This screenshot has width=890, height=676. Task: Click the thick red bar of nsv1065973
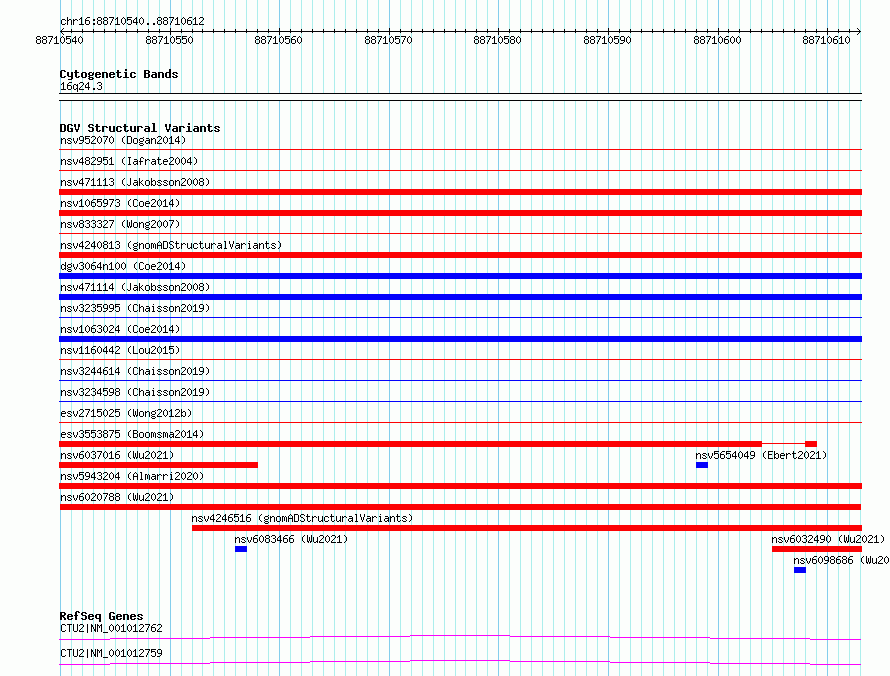click(460, 213)
